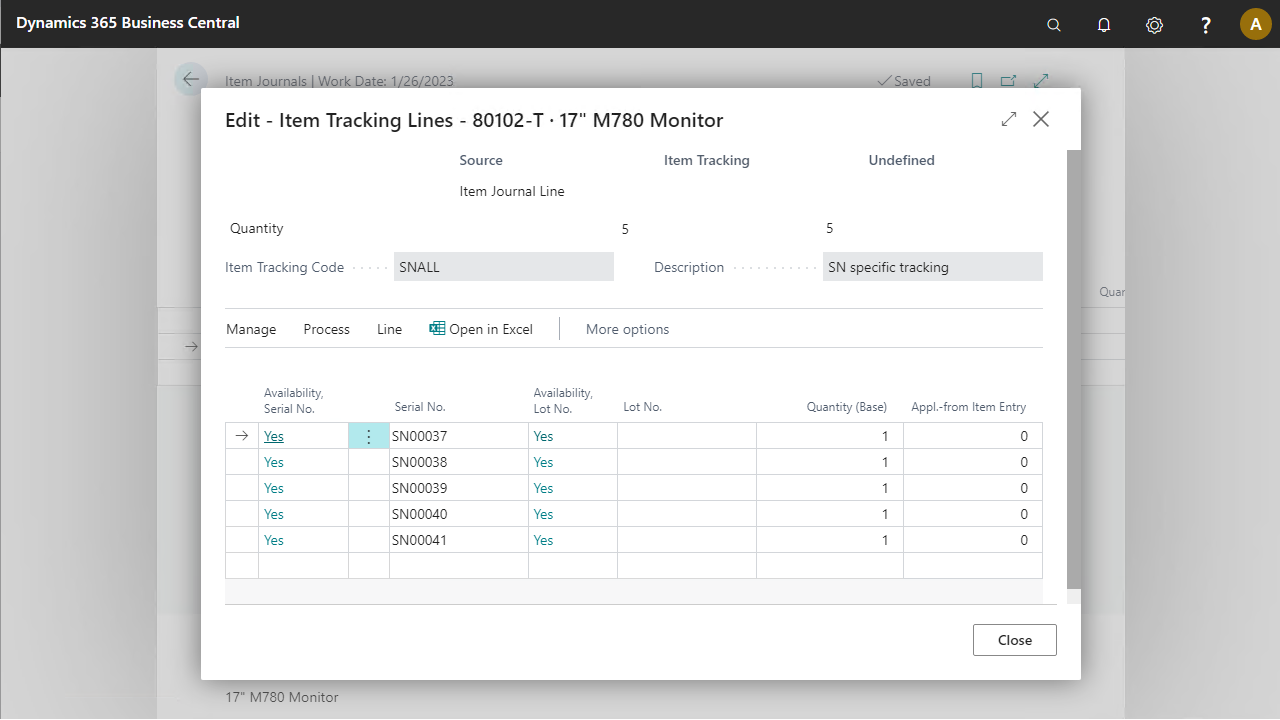
Task: Toggle full-screen arrows on Item Journals page
Action: [x=1041, y=81]
